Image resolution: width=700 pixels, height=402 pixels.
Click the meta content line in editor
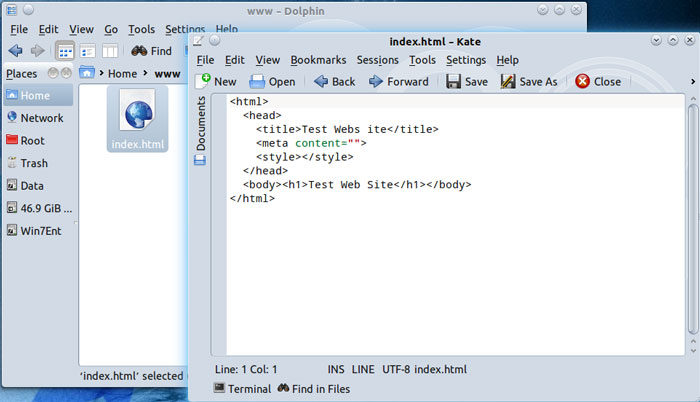[311, 143]
